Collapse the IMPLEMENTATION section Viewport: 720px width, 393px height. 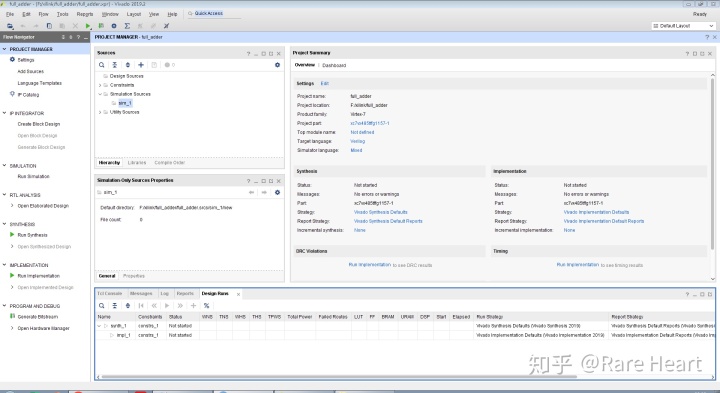(x=5, y=265)
